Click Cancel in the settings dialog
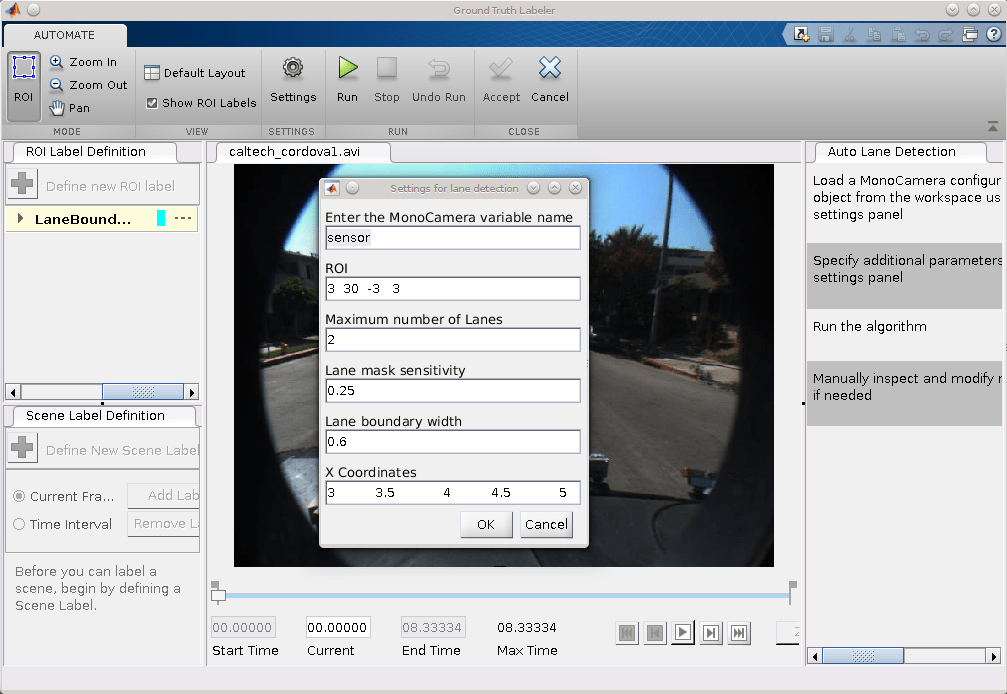Screen dimensions: 1007x694 click(546, 525)
